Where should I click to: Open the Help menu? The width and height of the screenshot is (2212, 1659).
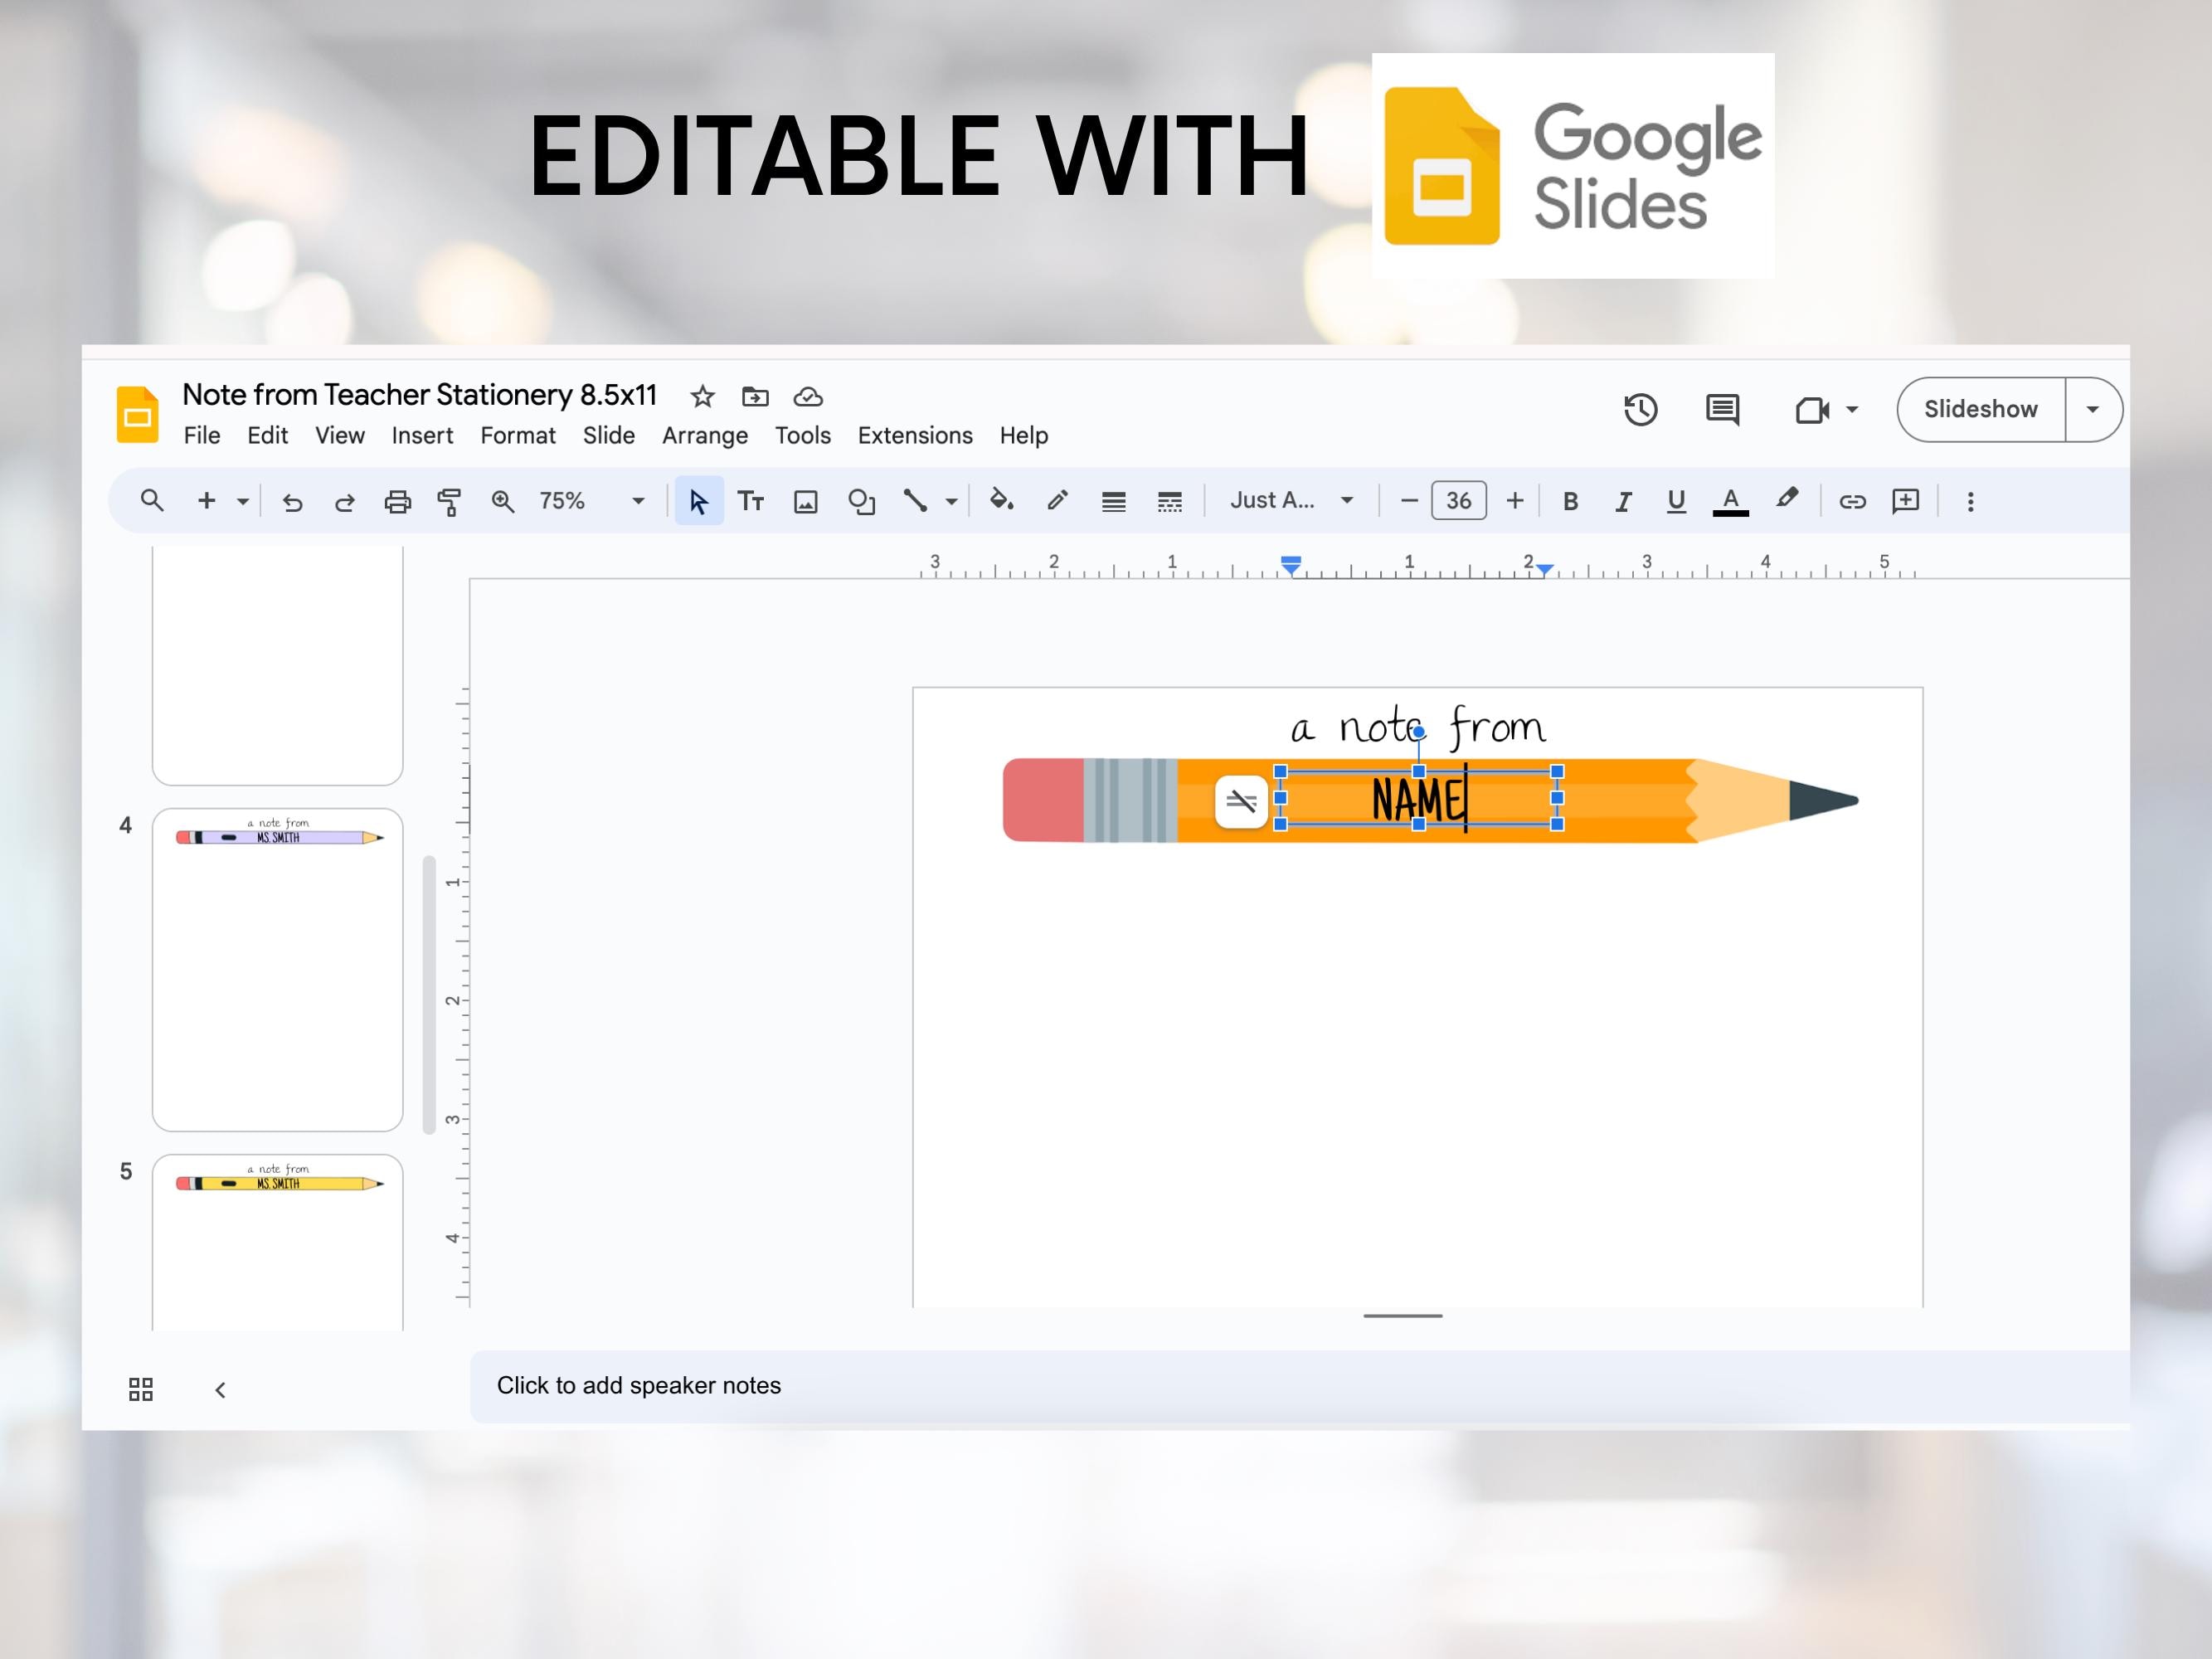click(x=1024, y=435)
